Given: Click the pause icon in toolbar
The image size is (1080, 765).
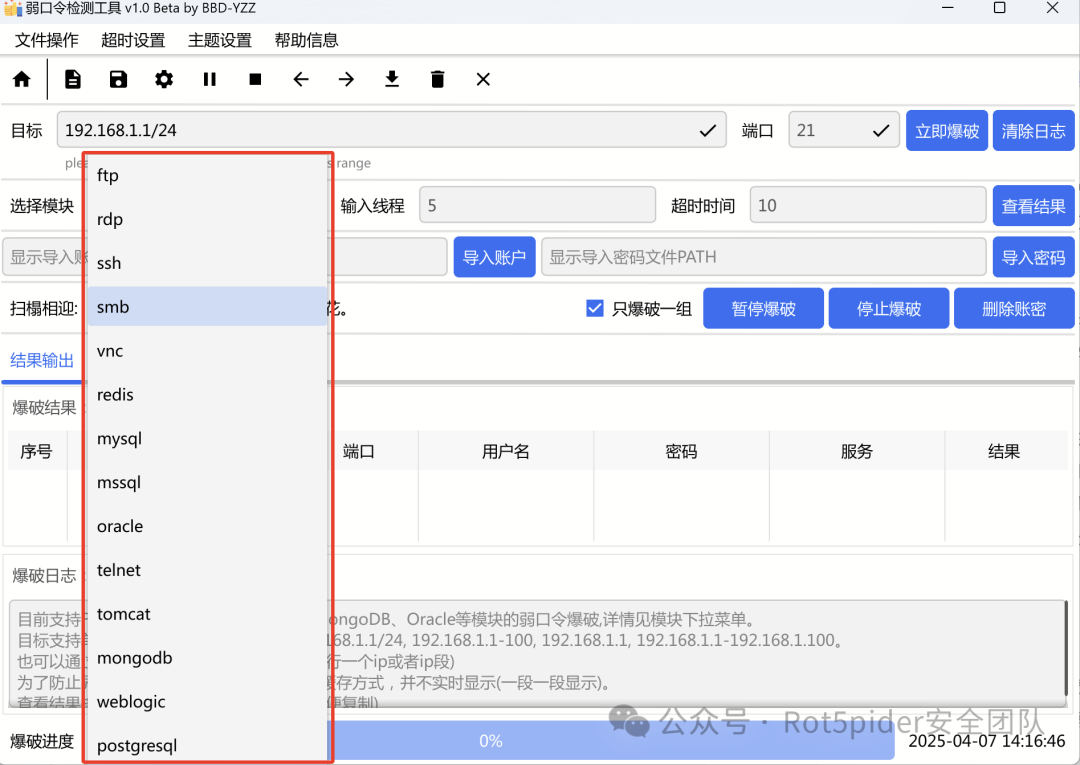Looking at the screenshot, I should pyautogui.click(x=210, y=79).
